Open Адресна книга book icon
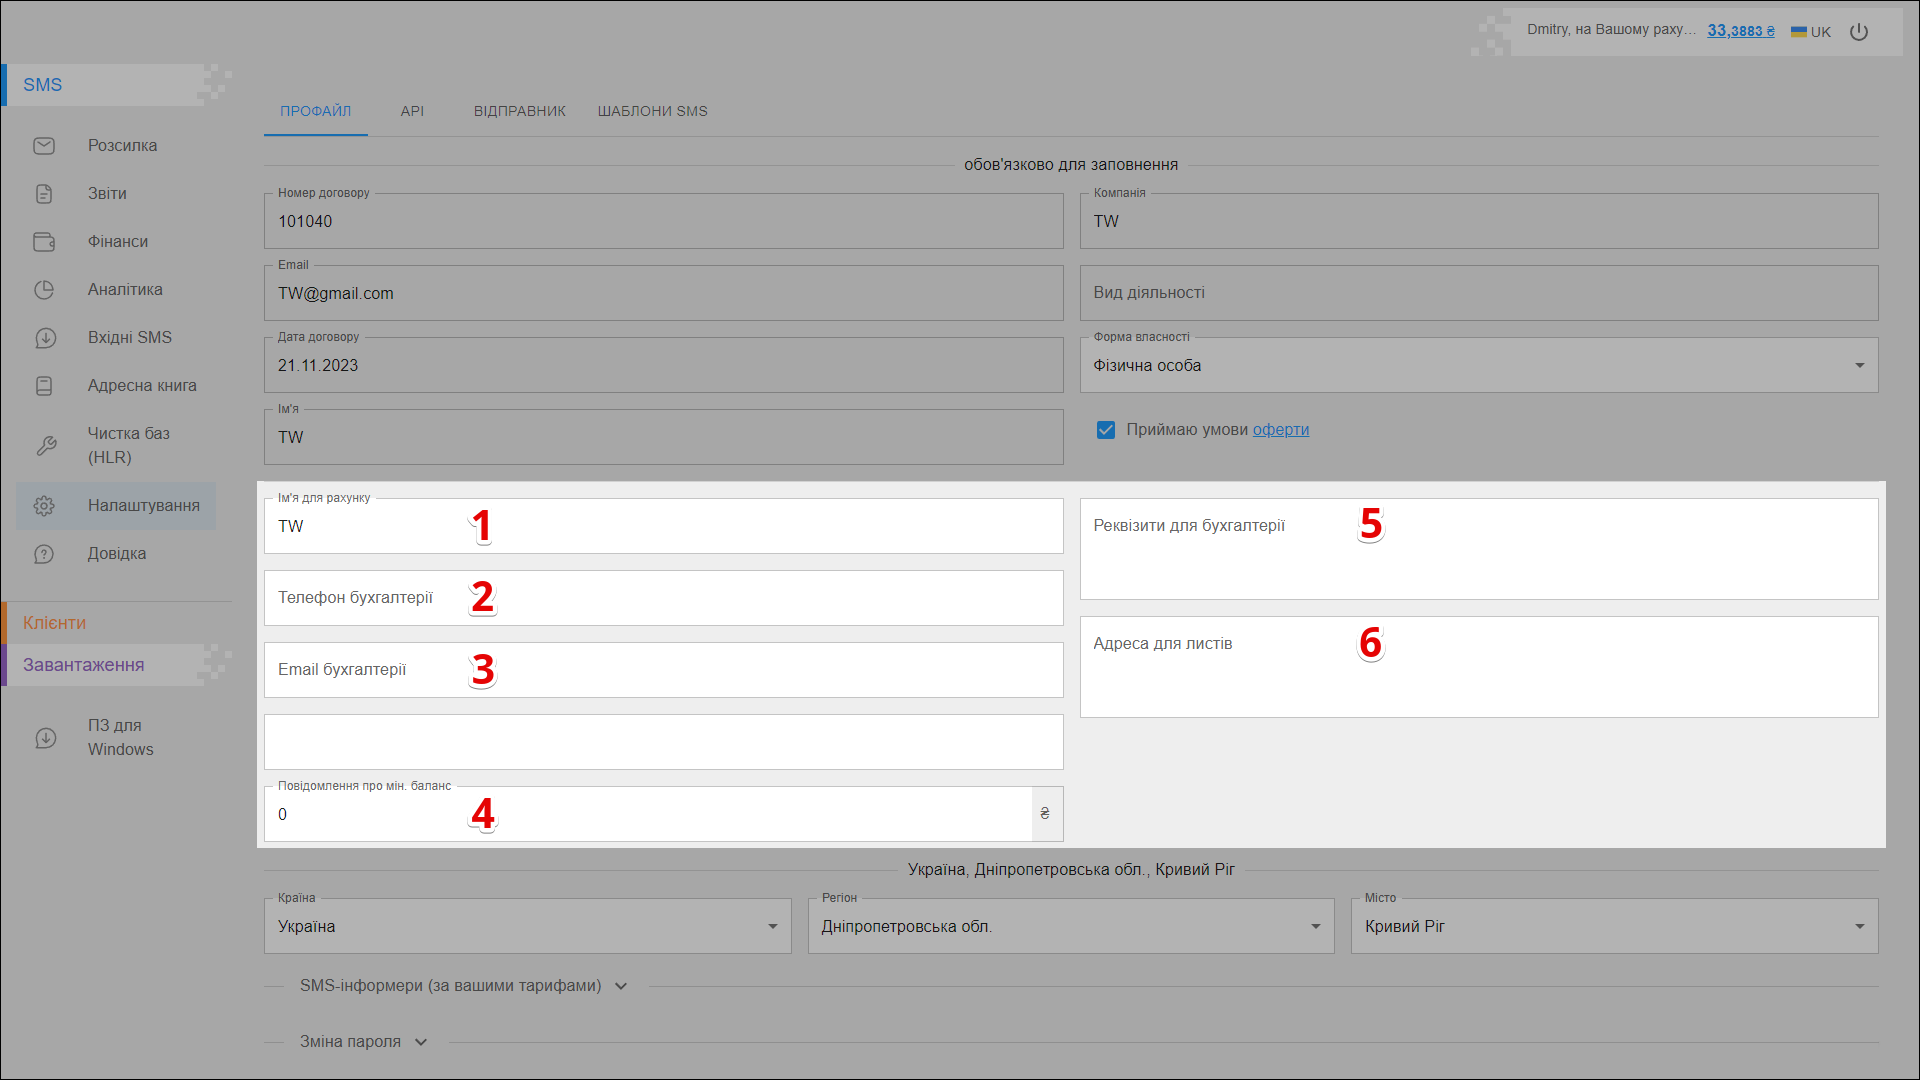This screenshot has width=1920, height=1080. pyautogui.click(x=44, y=386)
